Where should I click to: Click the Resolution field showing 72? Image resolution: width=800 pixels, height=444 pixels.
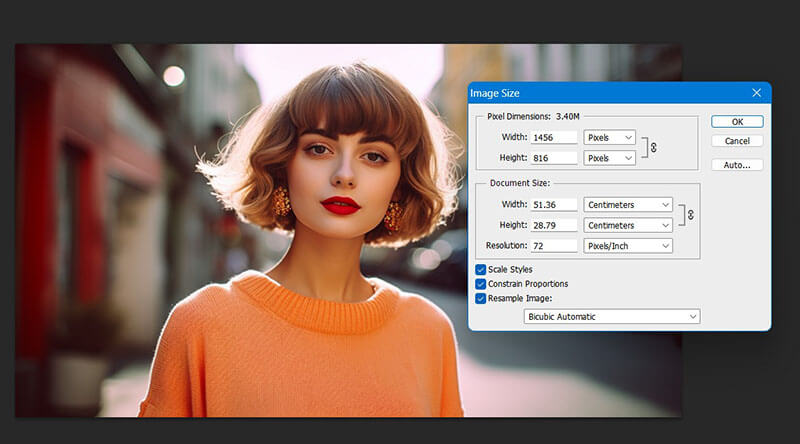tap(555, 245)
